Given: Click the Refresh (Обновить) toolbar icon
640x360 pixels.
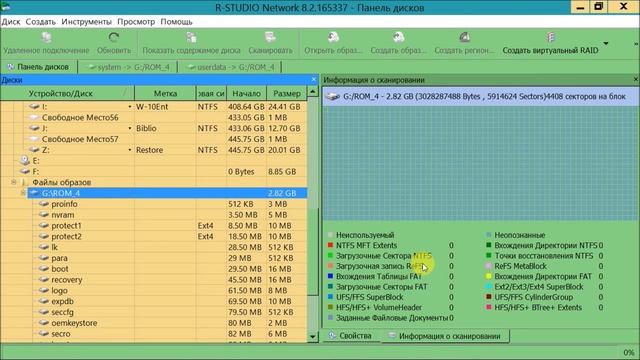Looking at the screenshot, I should tap(114, 38).
